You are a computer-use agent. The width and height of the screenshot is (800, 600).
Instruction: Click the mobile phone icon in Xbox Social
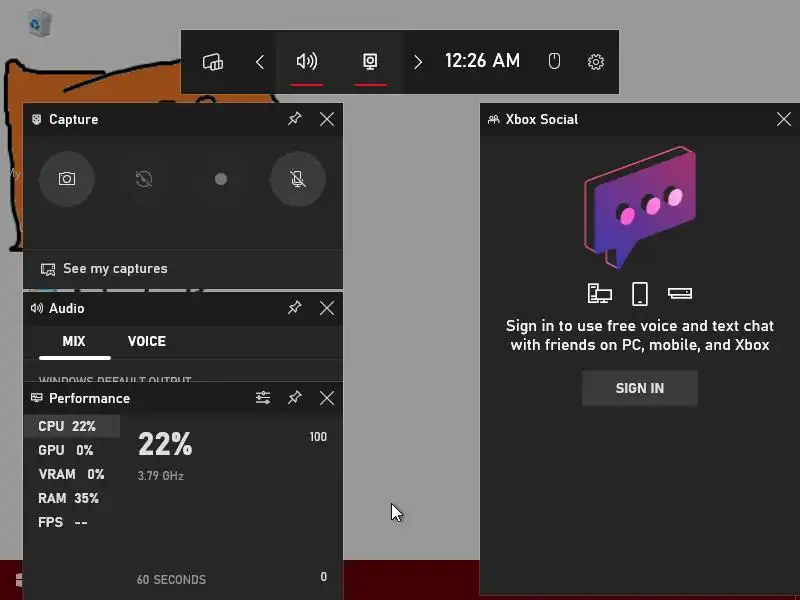(x=640, y=294)
